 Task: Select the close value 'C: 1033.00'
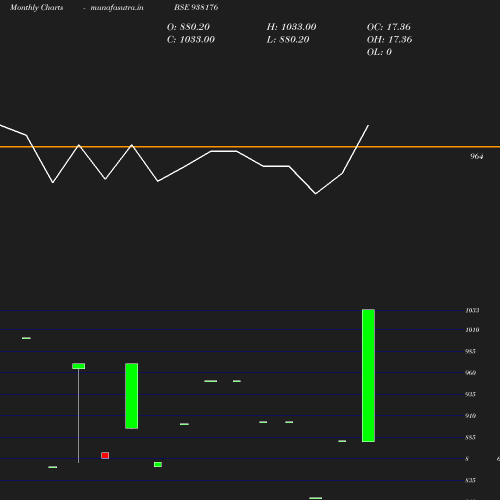tap(191, 40)
